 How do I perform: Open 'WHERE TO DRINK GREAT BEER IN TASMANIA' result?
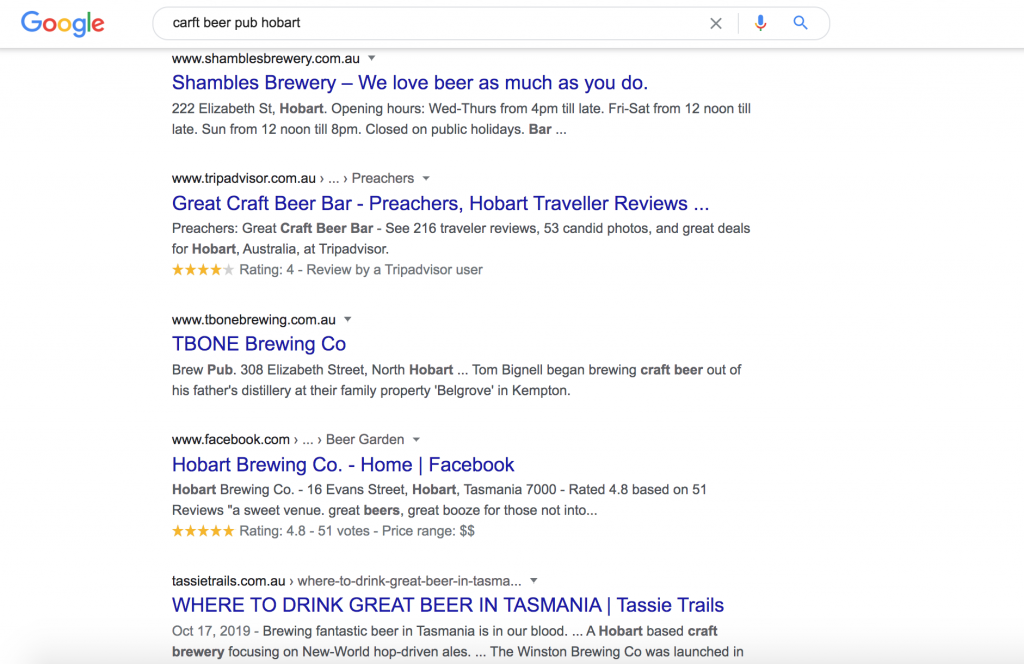pos(447,605)
